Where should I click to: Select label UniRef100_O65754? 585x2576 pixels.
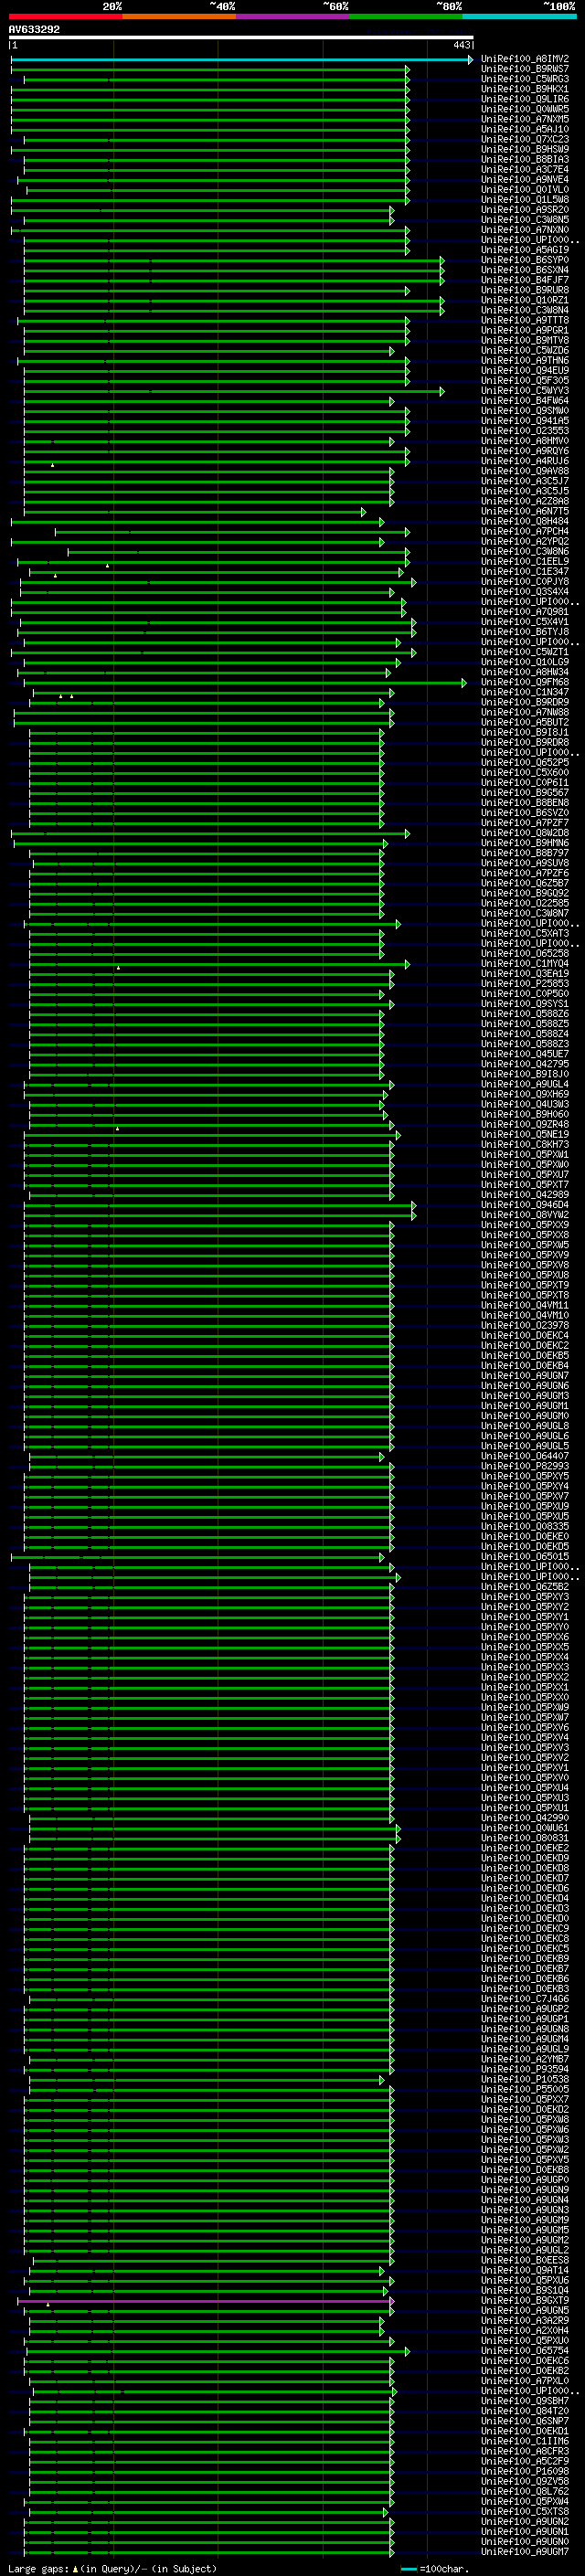pyautogui.click(x=524, y=2351)
